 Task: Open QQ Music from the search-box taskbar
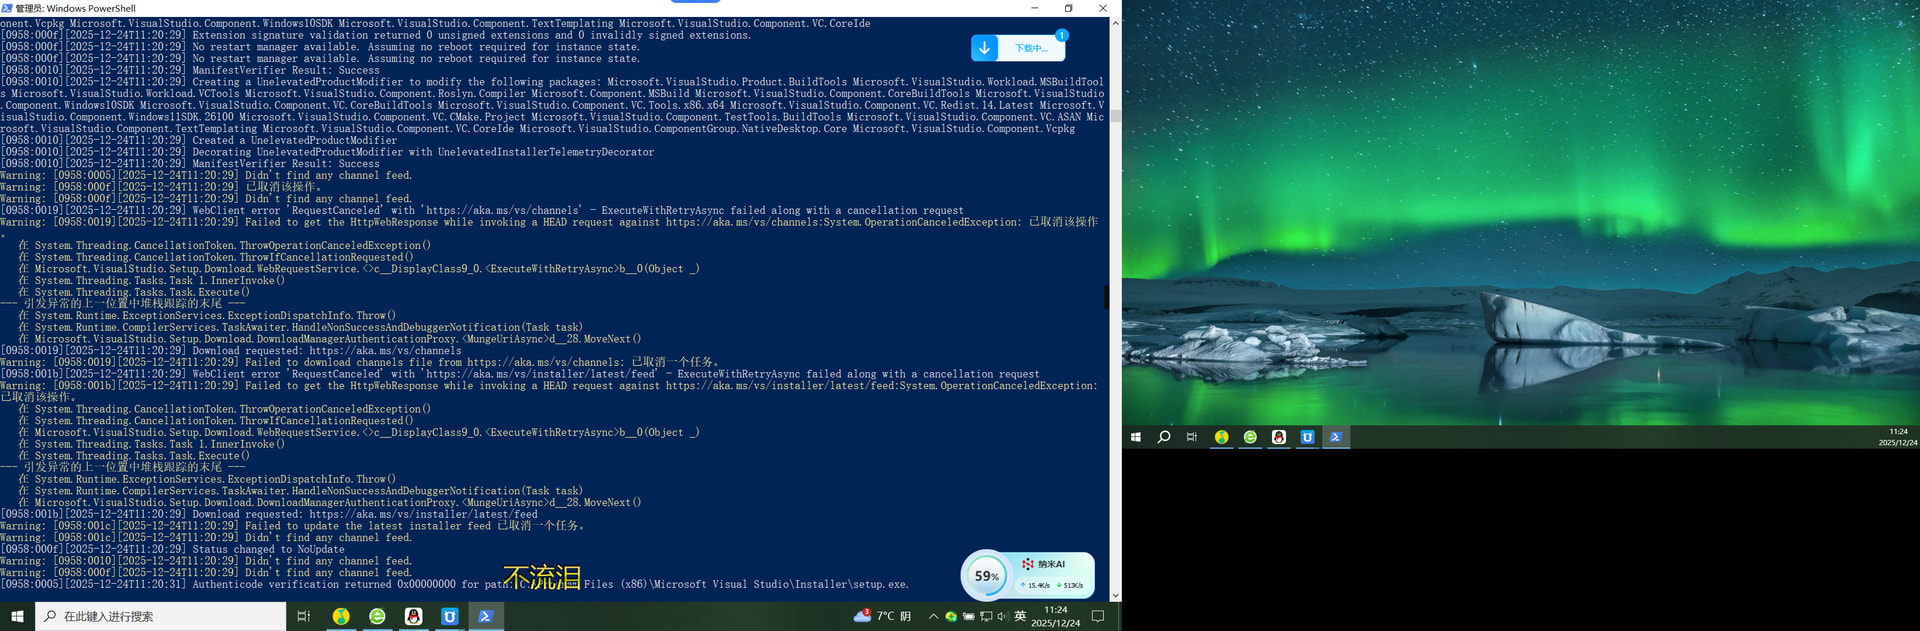point(341,617)
